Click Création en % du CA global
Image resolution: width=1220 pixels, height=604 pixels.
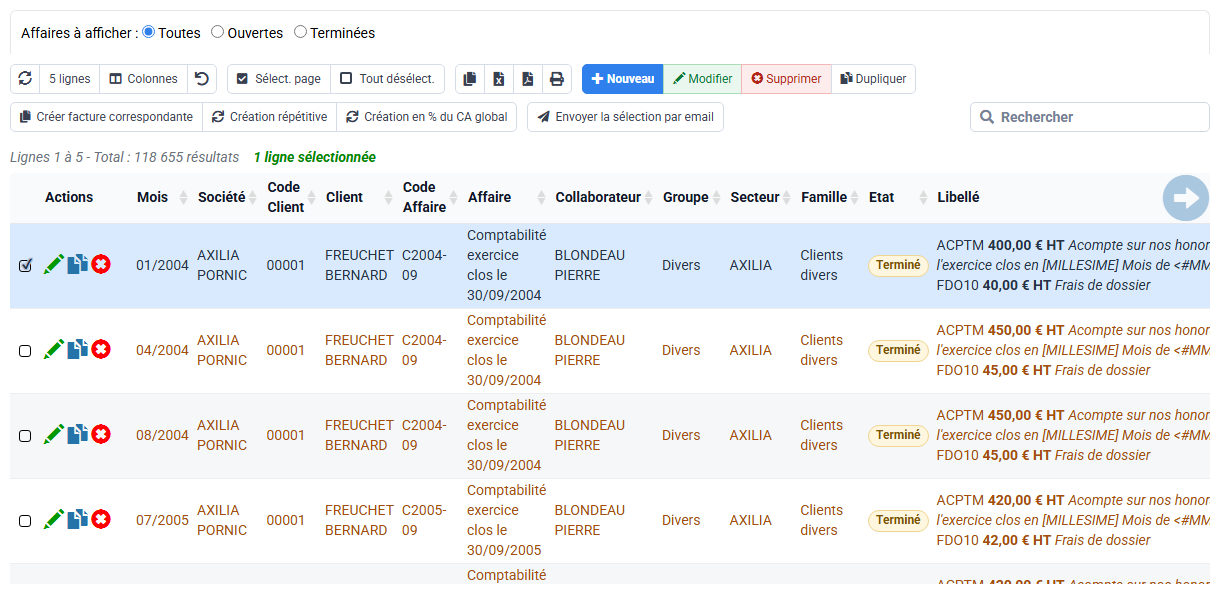pyautogui.click(x=427, y=117)
